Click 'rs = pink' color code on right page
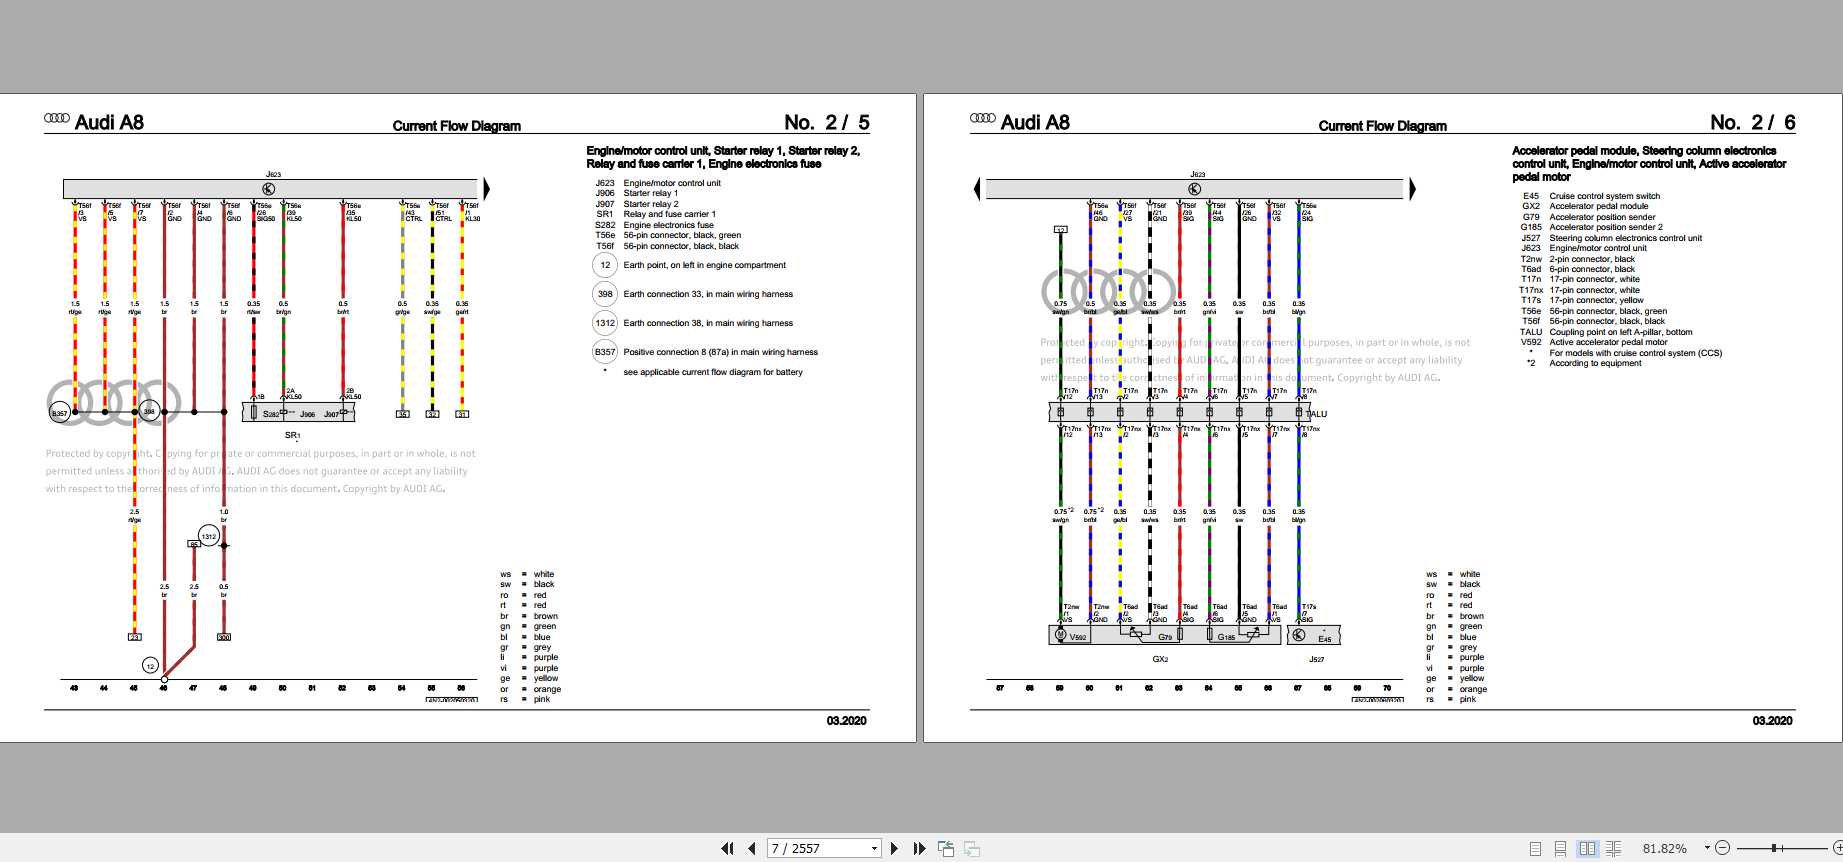The height and width of the screenshot is (862, 1843). pos(1451,699)
